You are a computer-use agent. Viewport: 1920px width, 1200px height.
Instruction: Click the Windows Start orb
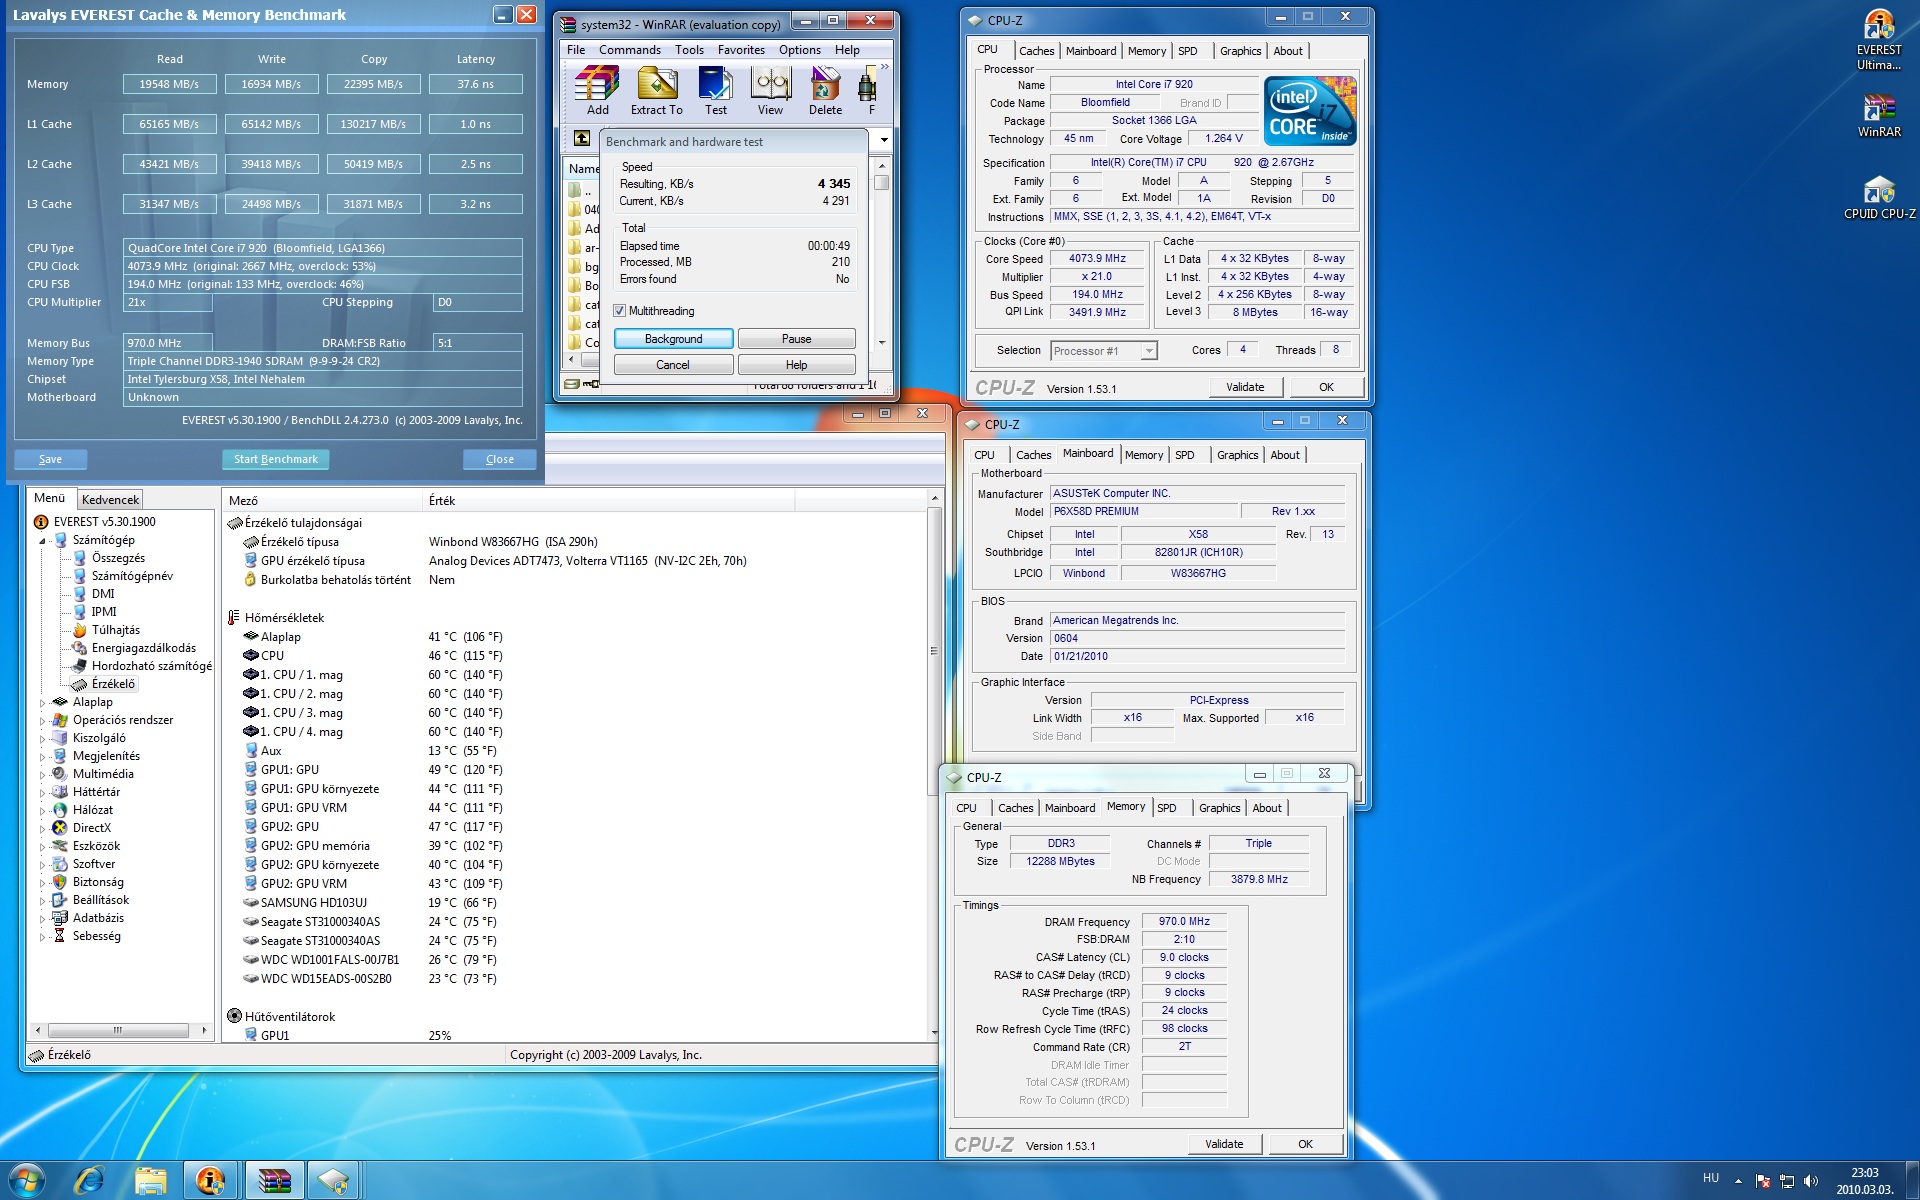[27, 1180]
